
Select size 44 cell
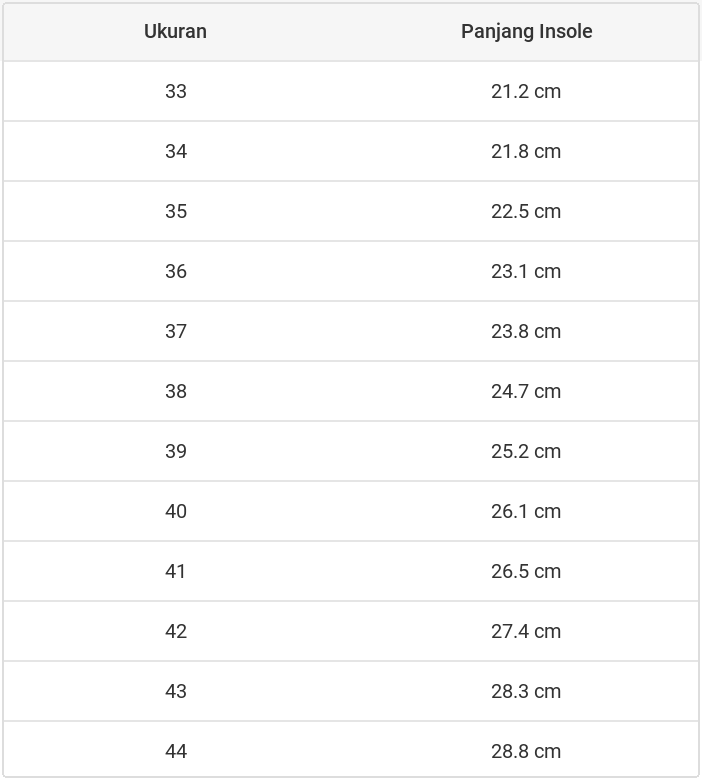tap(176, 751)
